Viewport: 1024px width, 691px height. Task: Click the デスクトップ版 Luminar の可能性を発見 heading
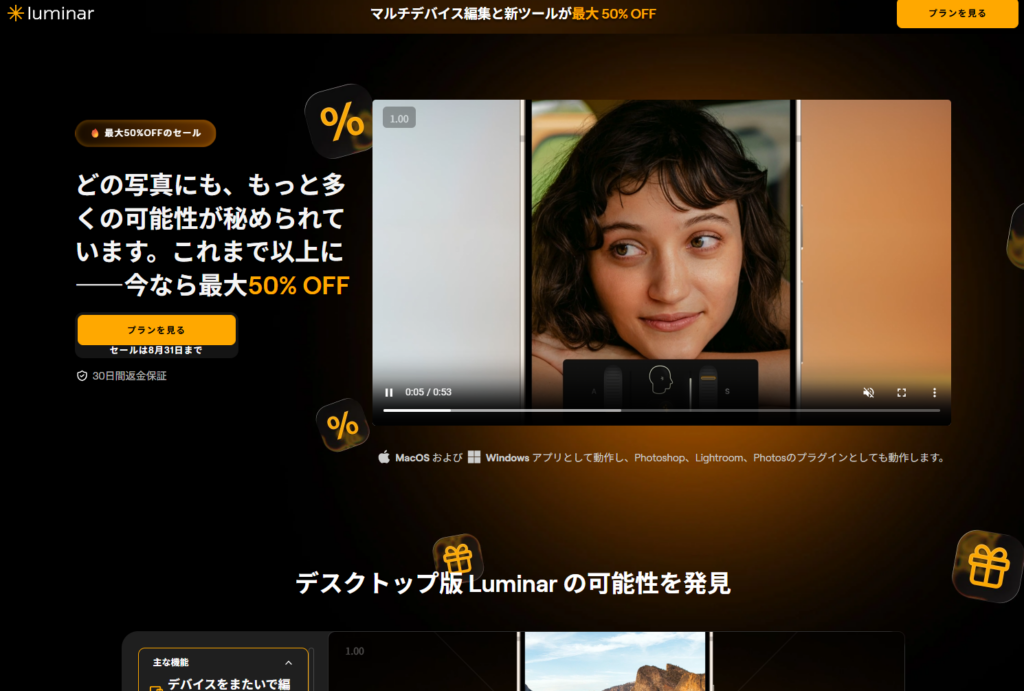coord(513,583)
